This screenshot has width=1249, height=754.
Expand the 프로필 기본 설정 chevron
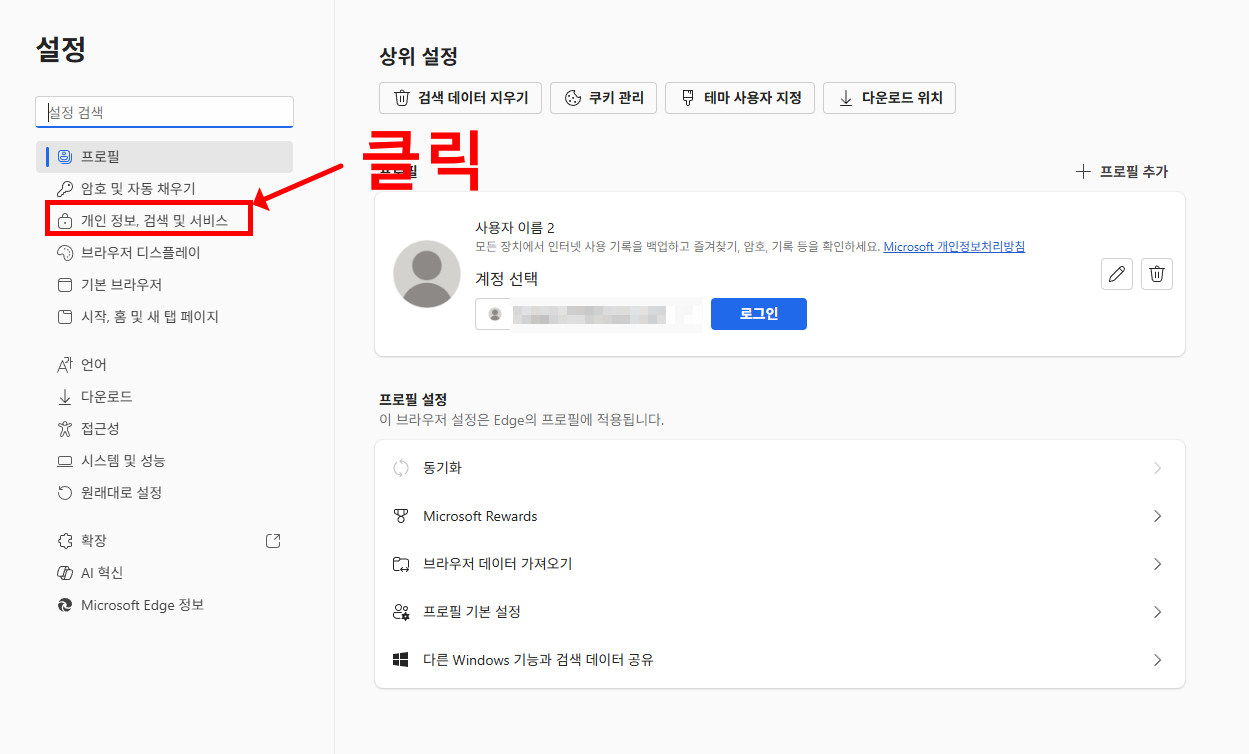point(1157,612)
